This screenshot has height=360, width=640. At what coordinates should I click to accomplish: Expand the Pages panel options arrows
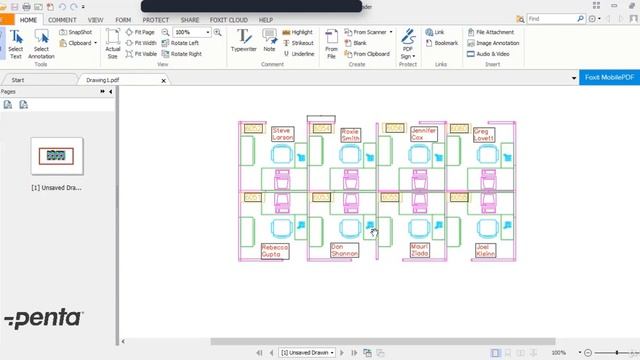coord(102,91)
